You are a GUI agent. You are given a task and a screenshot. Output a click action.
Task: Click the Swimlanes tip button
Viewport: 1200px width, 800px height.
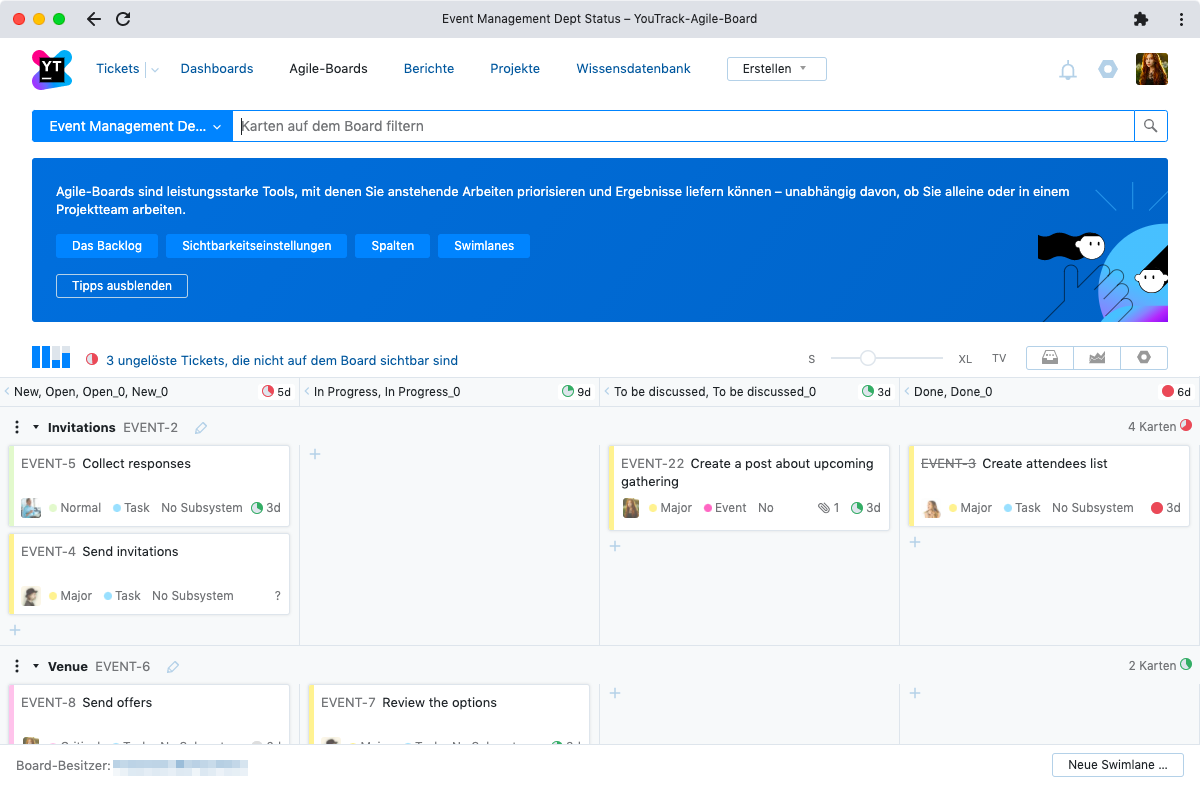(484, 246)
